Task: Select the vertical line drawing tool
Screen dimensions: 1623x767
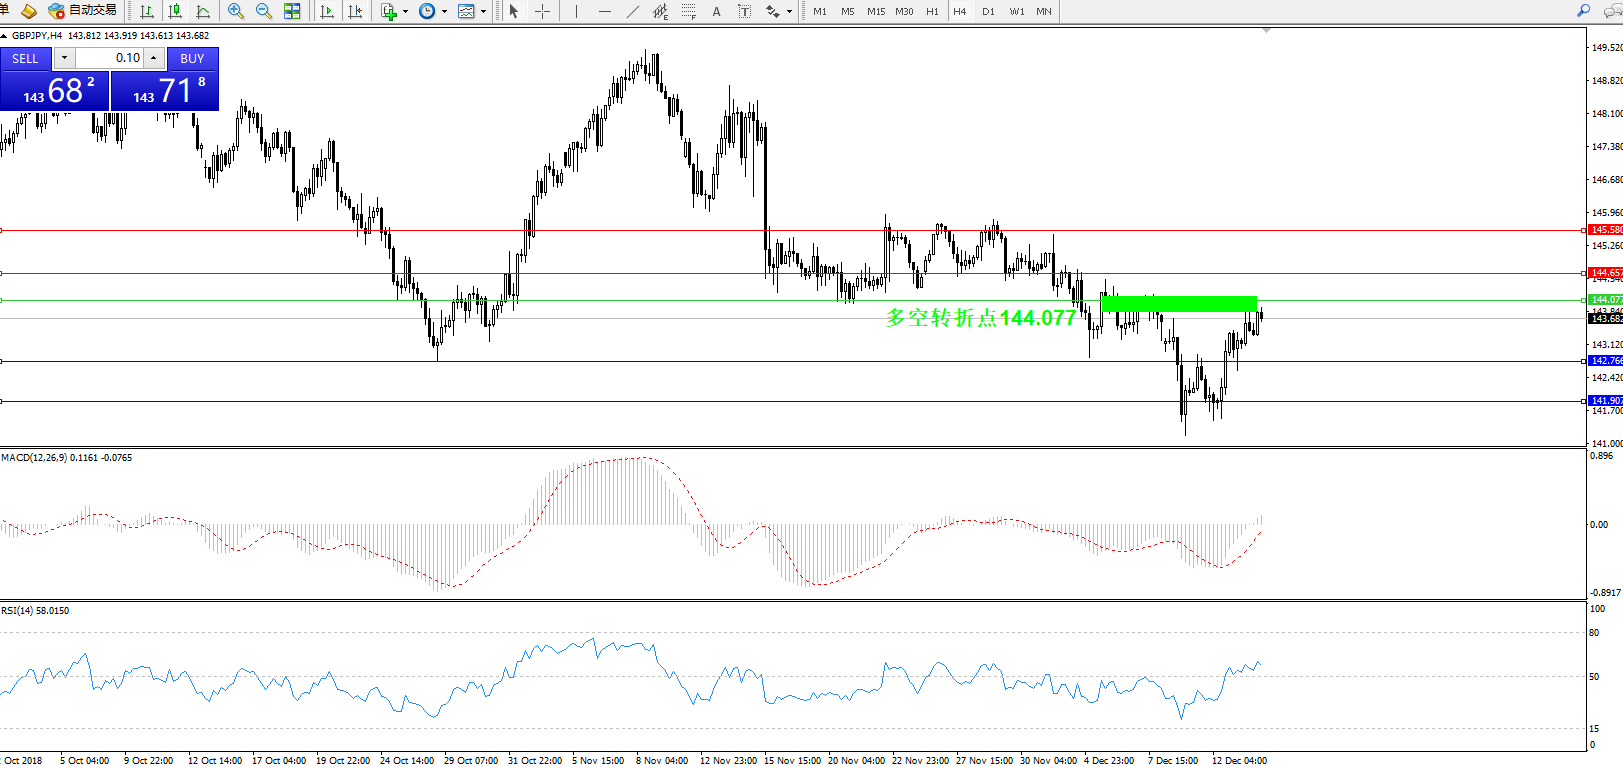Action: 576,11
